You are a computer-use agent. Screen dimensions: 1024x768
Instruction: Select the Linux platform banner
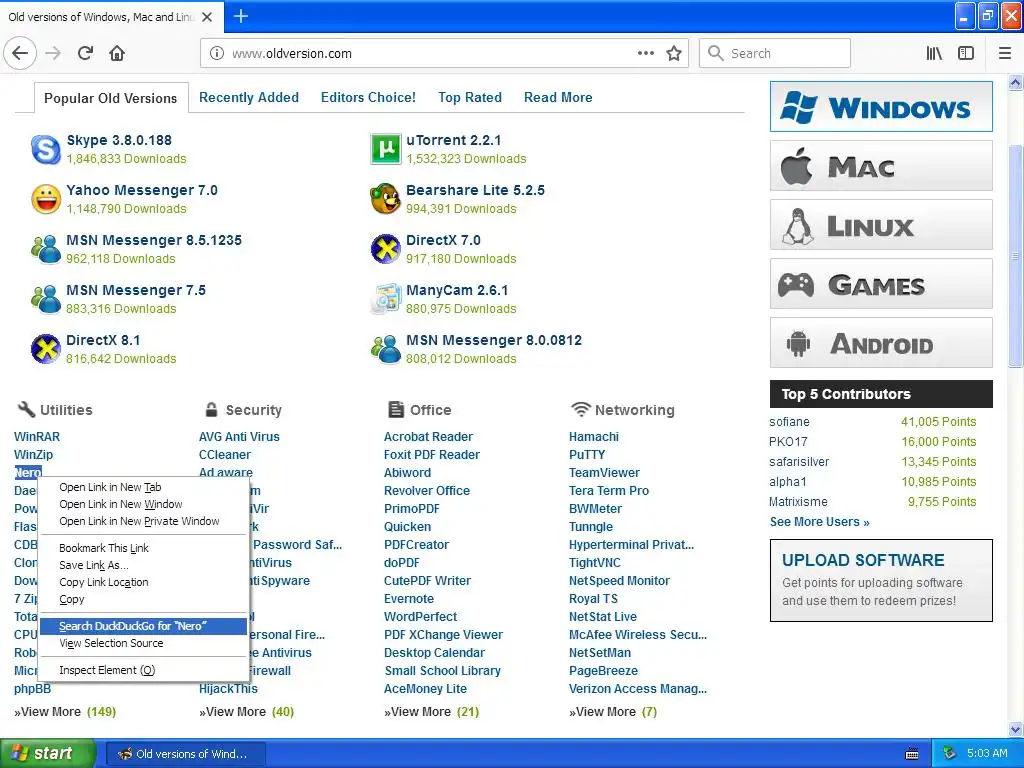tap(881, 225)
